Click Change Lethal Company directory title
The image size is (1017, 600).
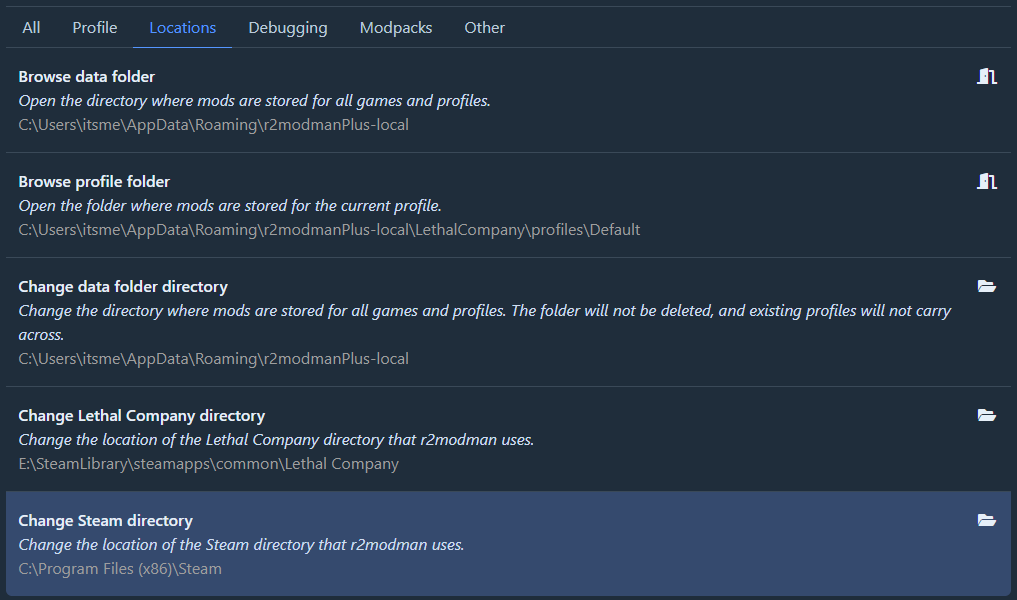point(142,416)
